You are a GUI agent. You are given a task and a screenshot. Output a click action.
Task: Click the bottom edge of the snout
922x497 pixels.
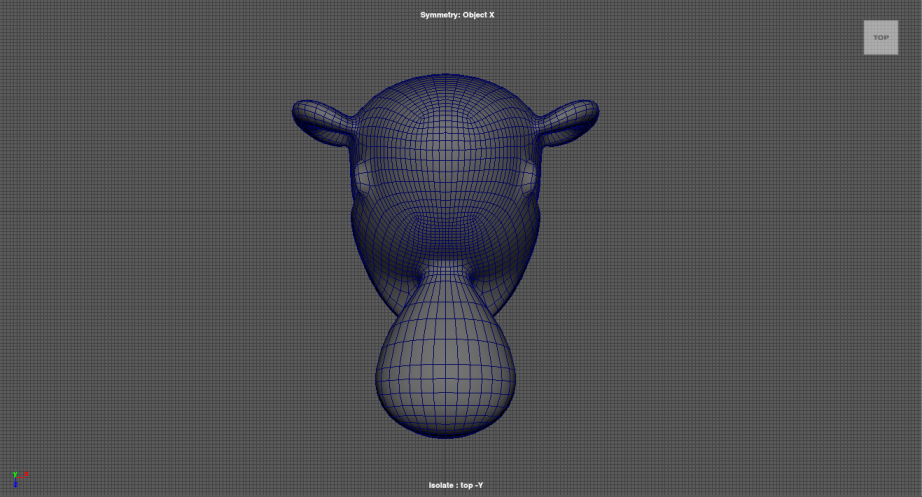(444, 434)
